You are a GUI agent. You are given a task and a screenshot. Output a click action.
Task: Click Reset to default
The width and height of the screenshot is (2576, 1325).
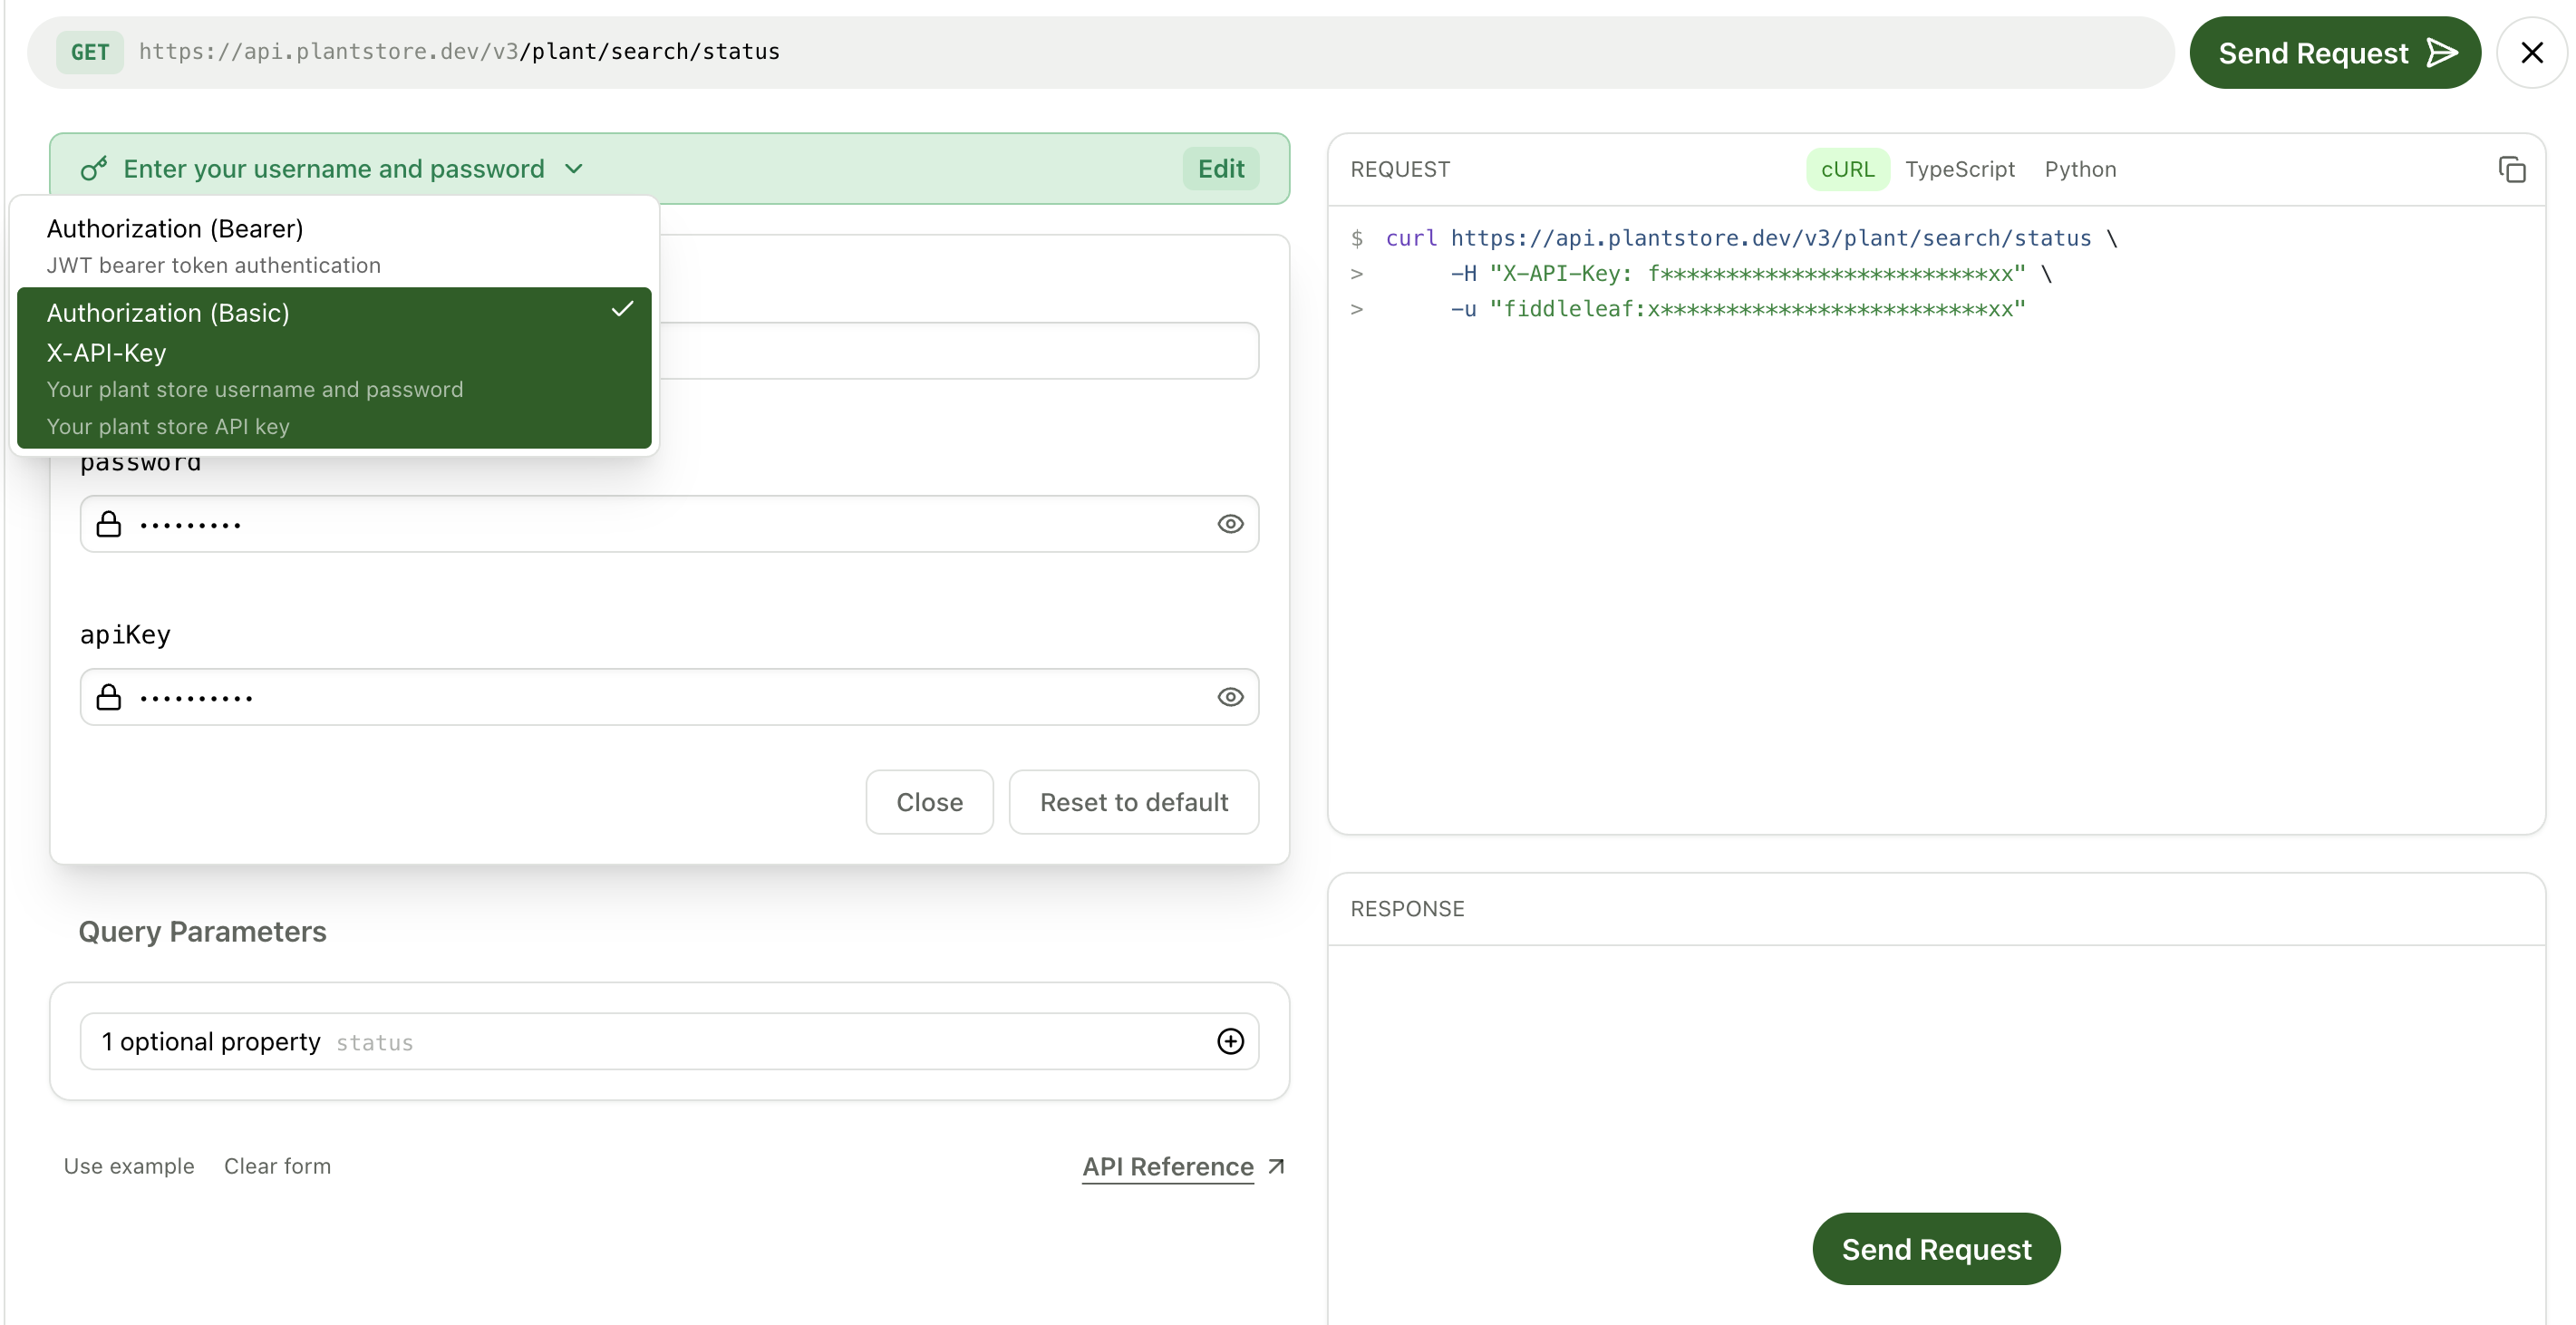click(x=1133, y=801)
